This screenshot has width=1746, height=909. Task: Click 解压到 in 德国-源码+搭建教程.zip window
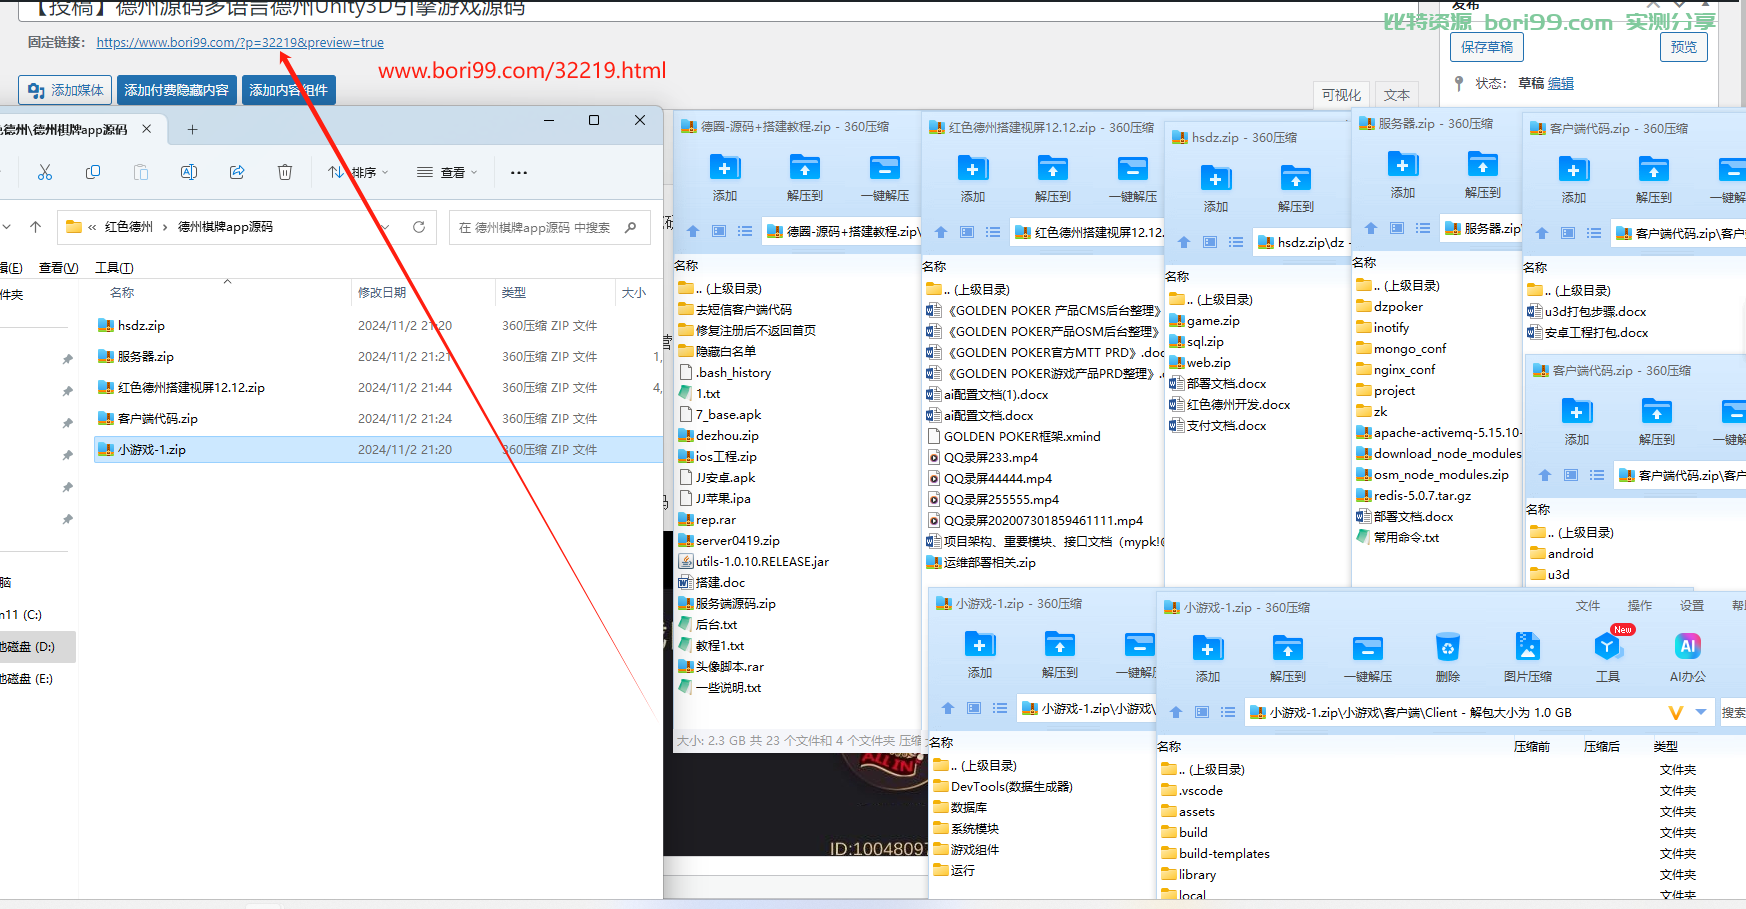pyautogui.click(x=805, y=177)
